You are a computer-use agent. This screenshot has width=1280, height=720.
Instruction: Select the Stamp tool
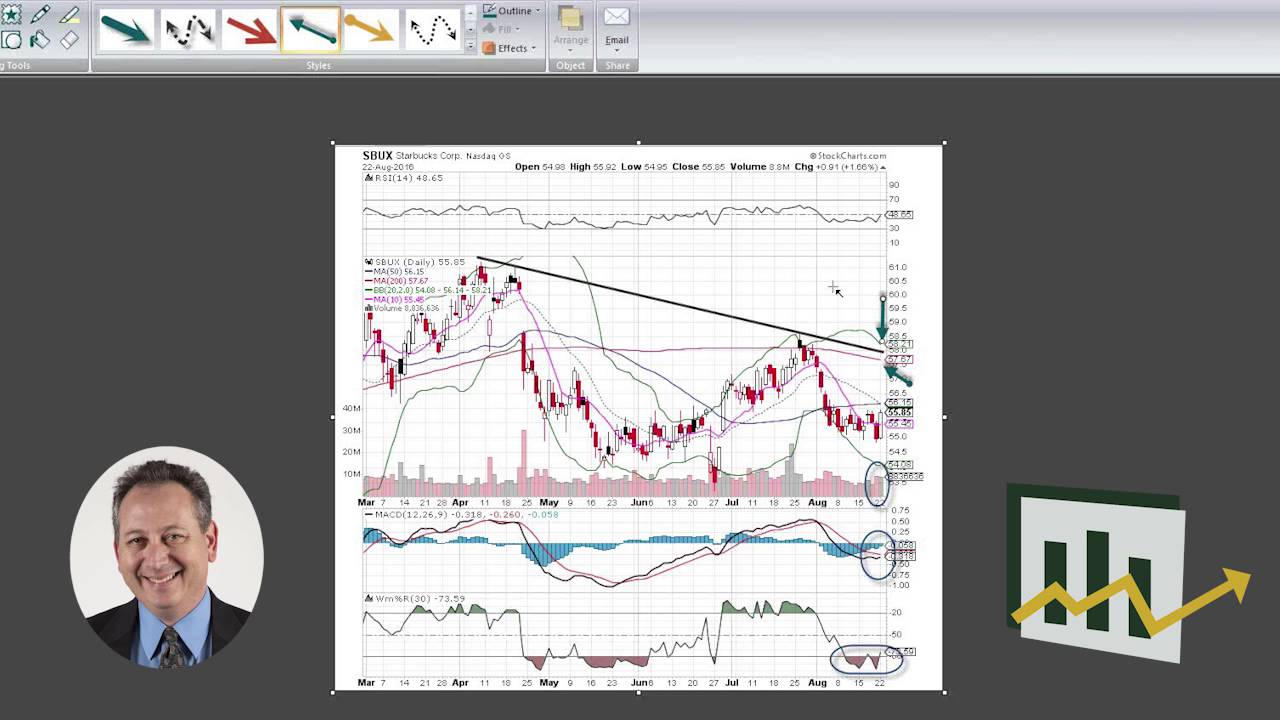click(x=11, y=15)
